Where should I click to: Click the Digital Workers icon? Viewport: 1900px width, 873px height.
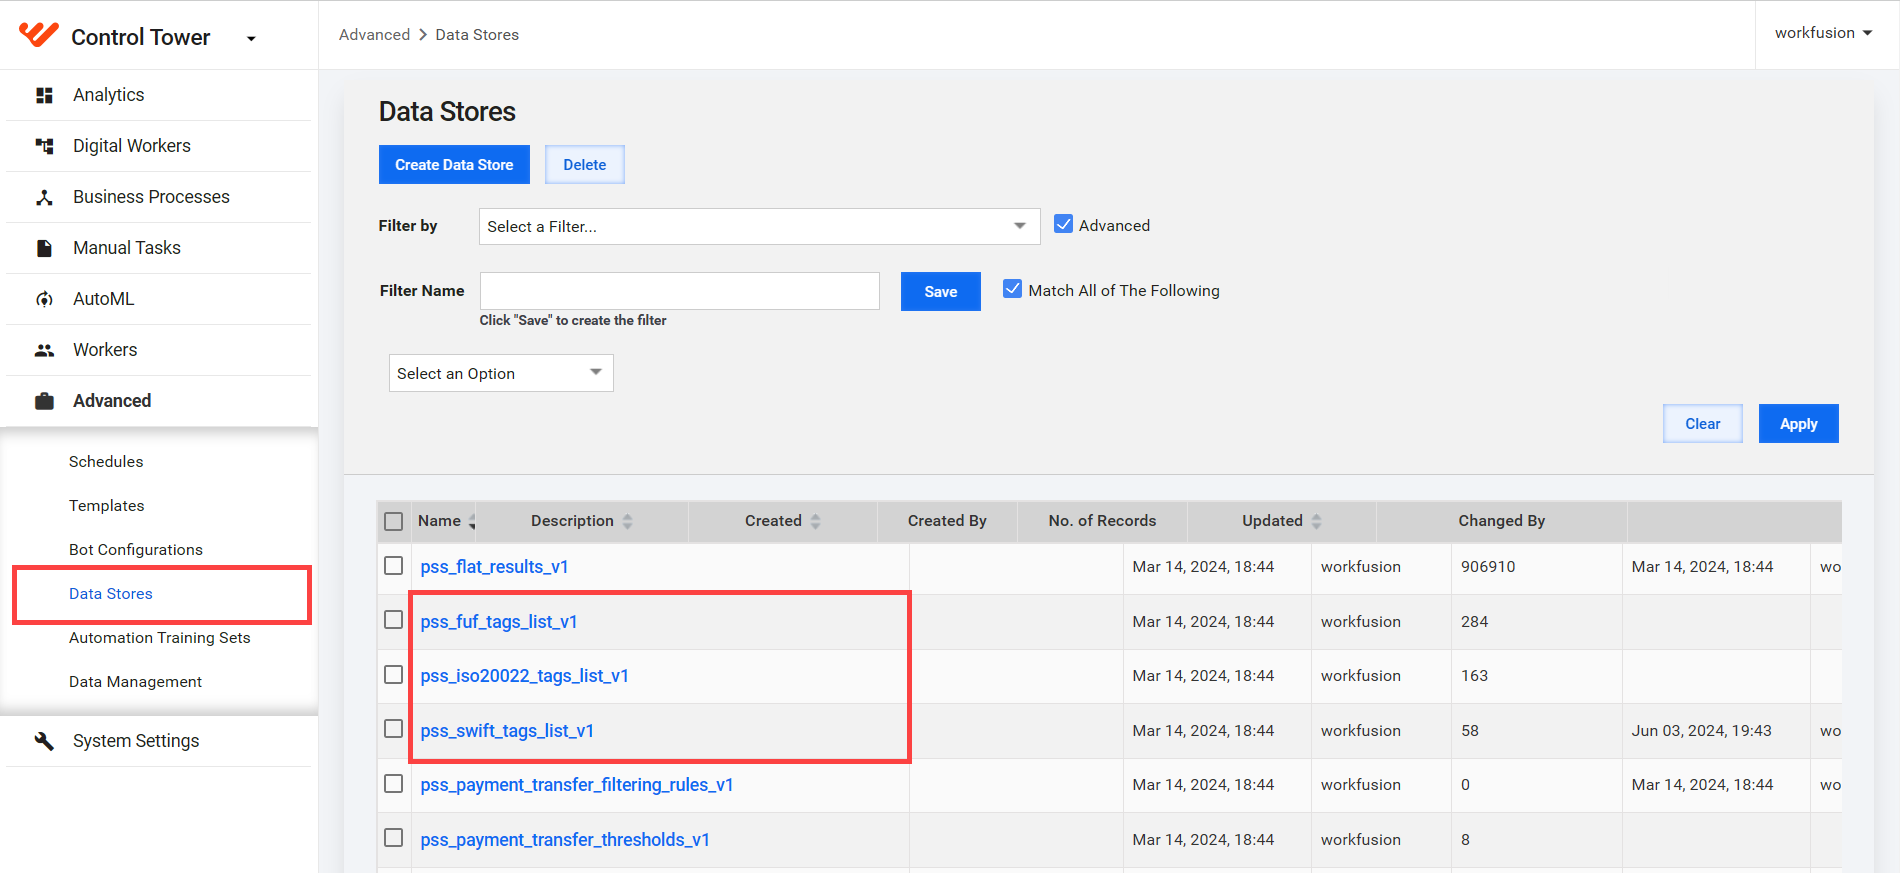pyautogui.click(x=44, y=146)
